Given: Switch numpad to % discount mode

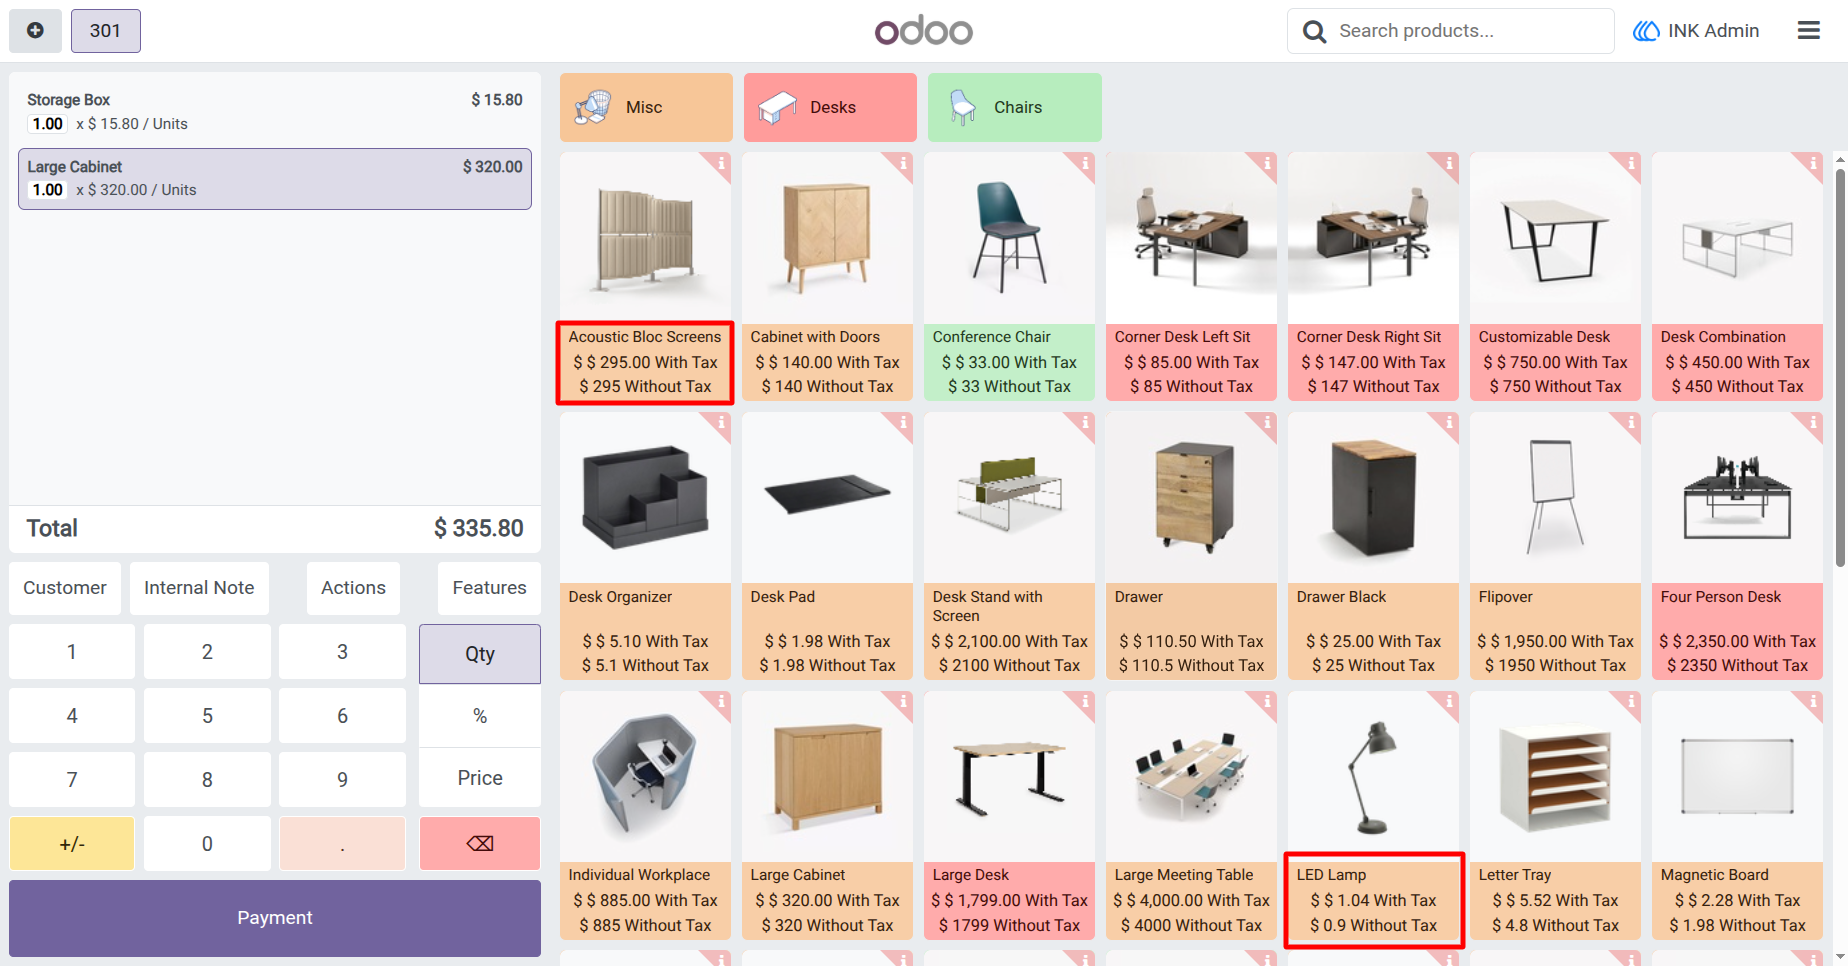Looking at the screenshot, I should coord(480,716).
